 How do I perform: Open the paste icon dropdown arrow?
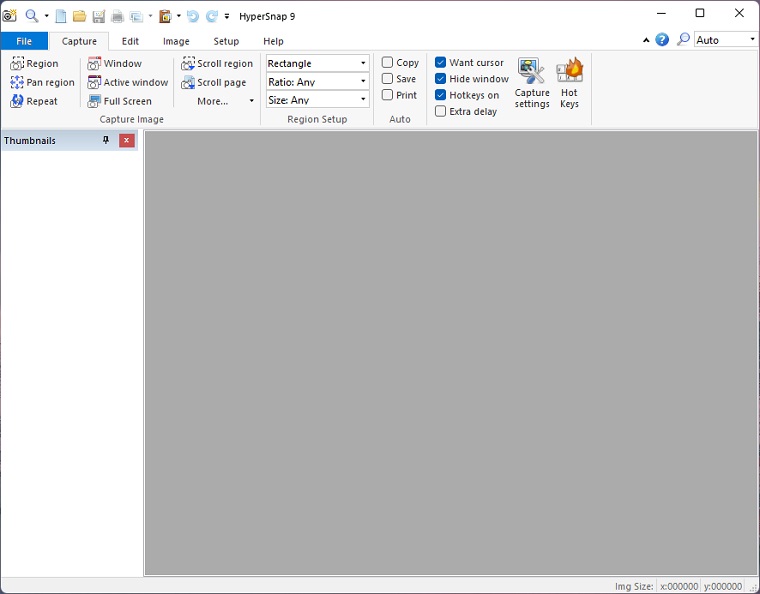(x=179, y=16)
